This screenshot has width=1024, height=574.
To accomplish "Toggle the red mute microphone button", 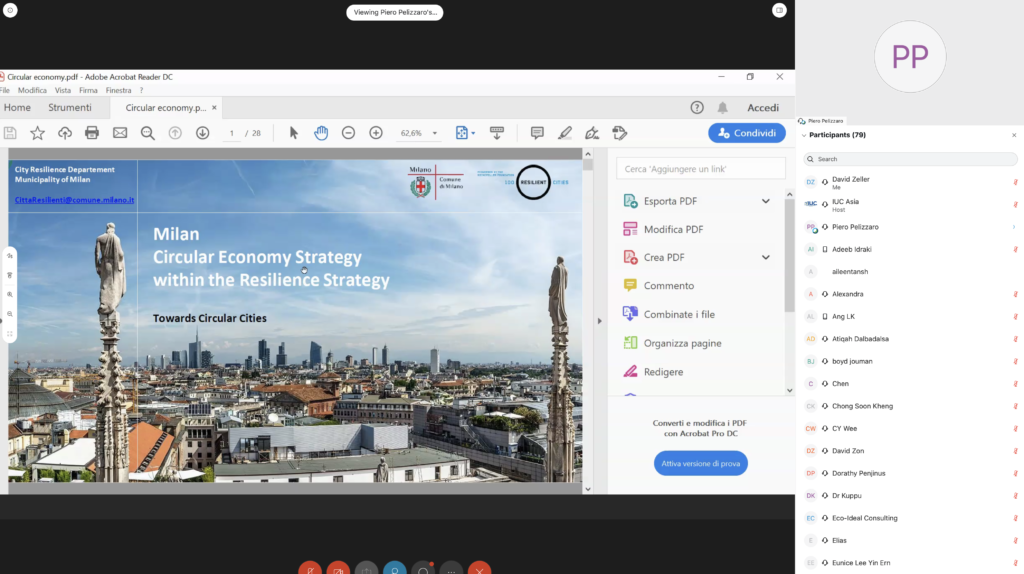I will tap(310, 569).
